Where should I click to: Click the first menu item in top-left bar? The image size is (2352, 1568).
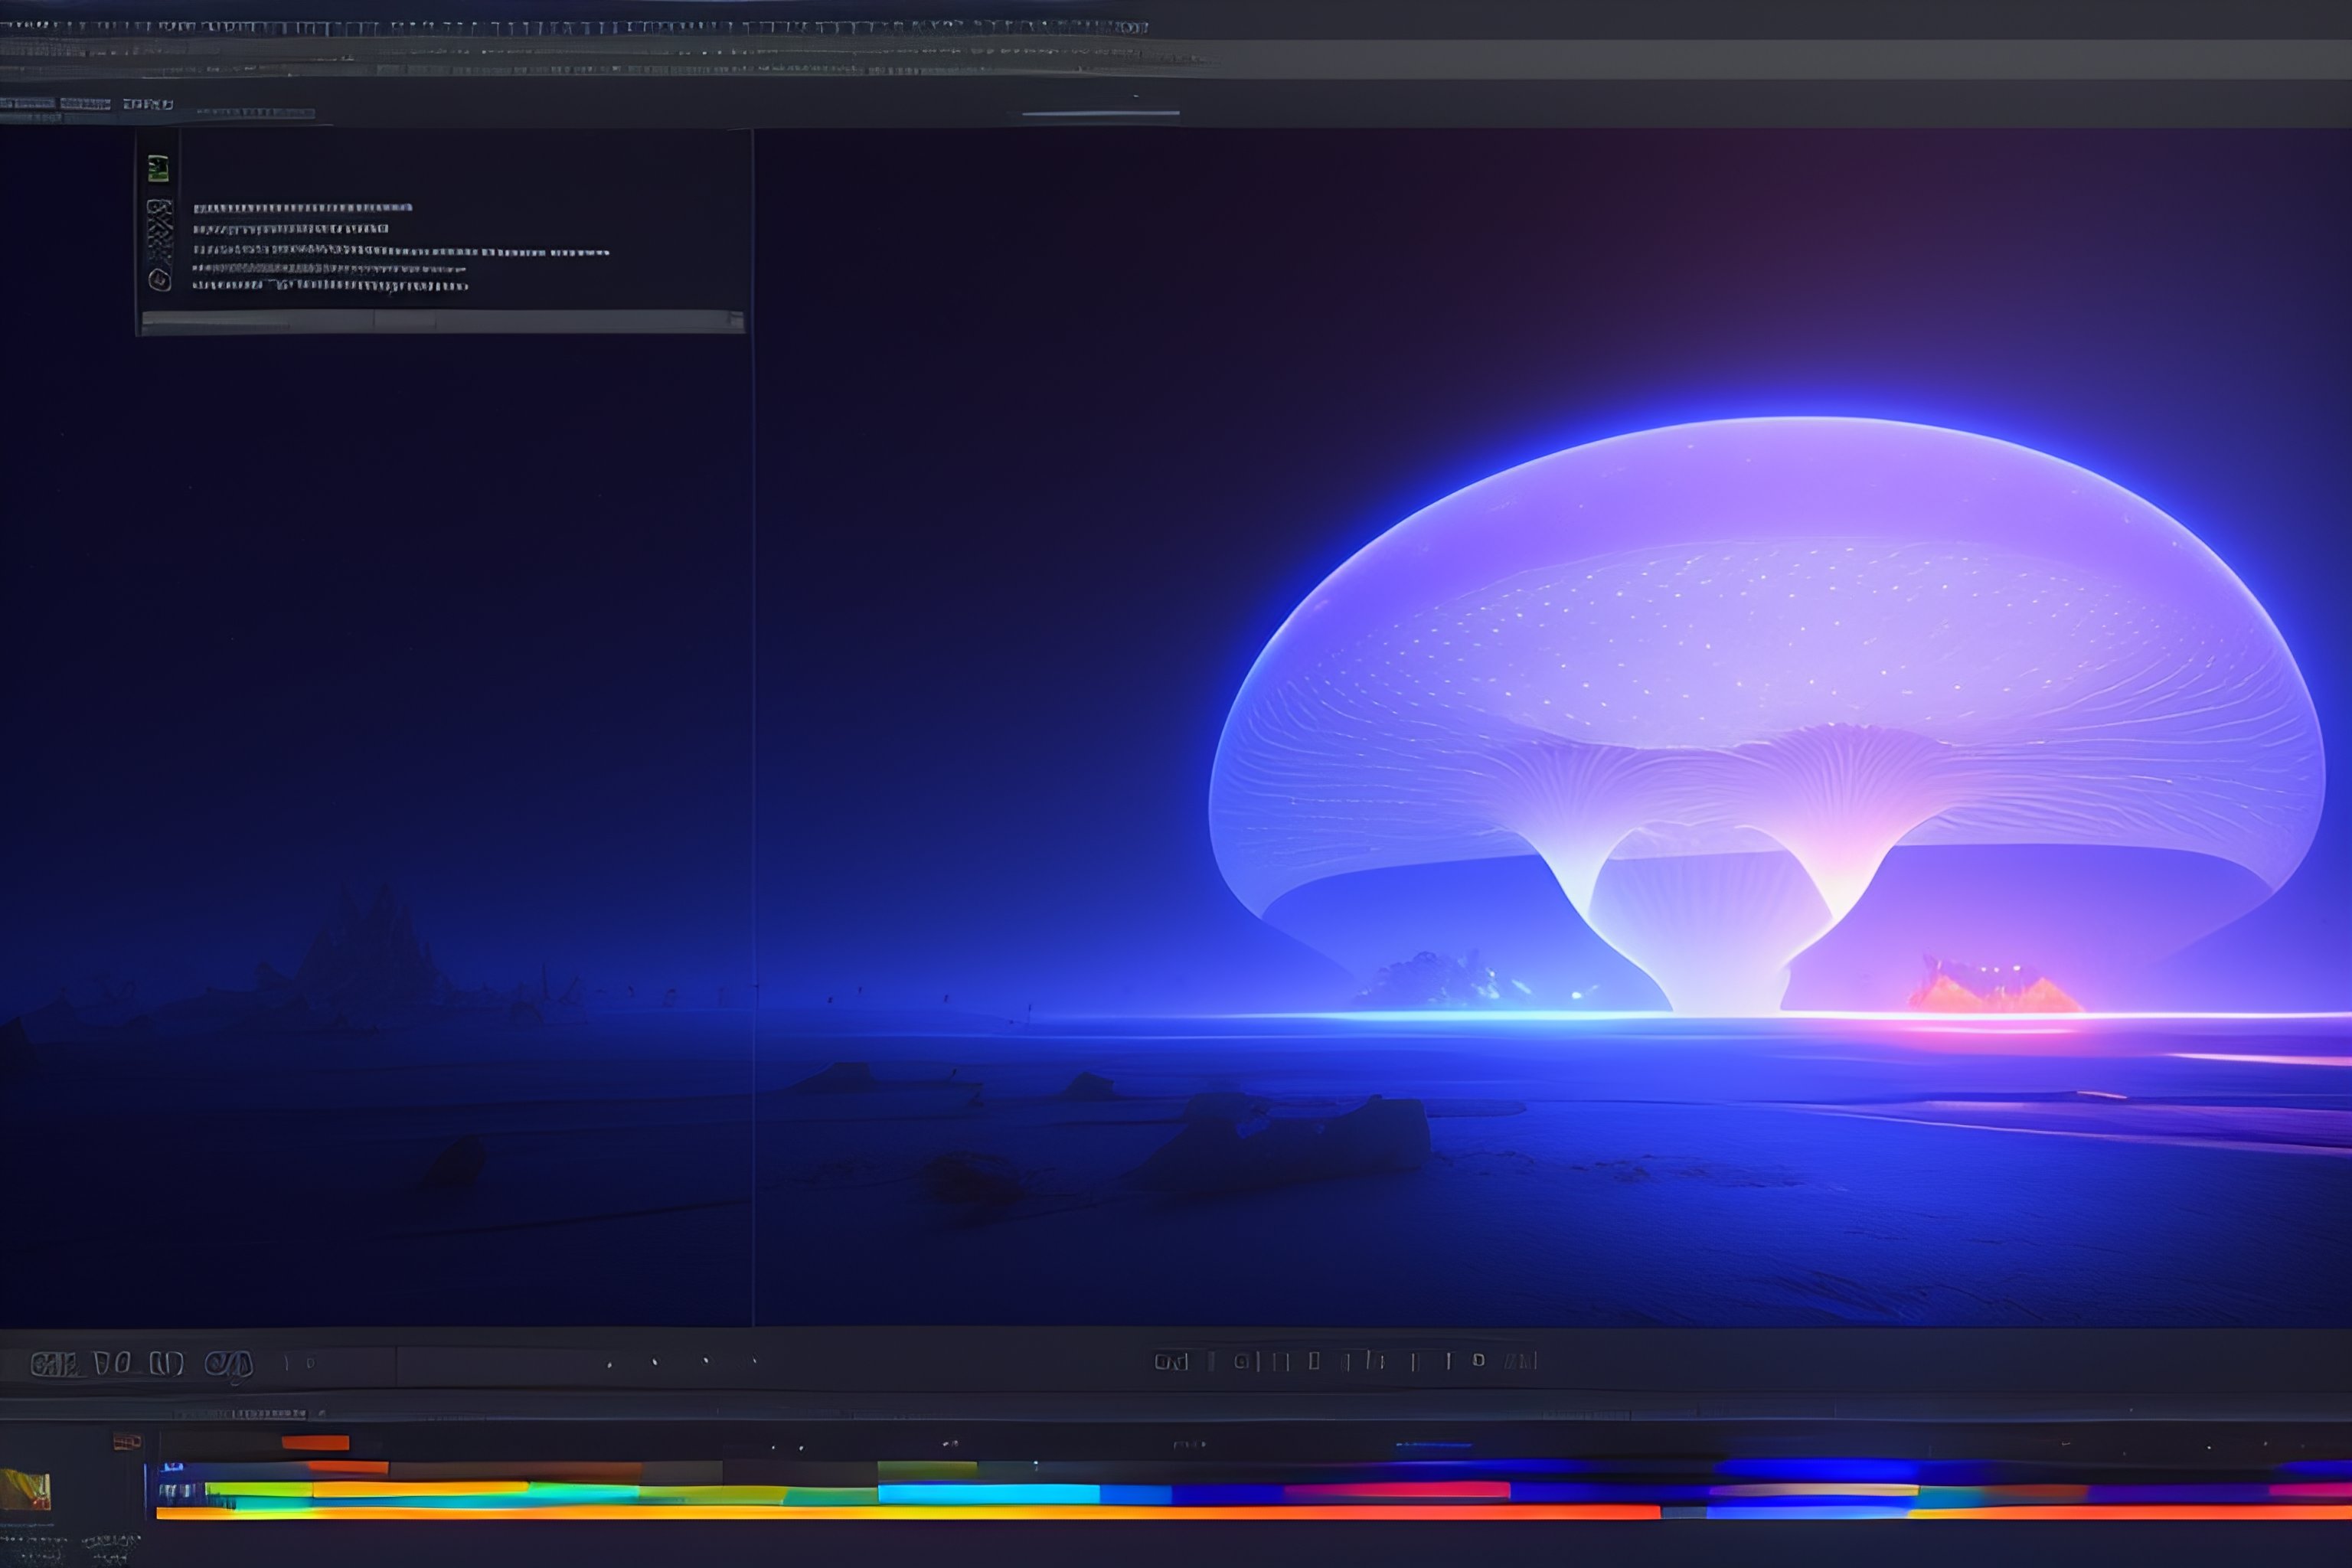(x=27, y=104)
